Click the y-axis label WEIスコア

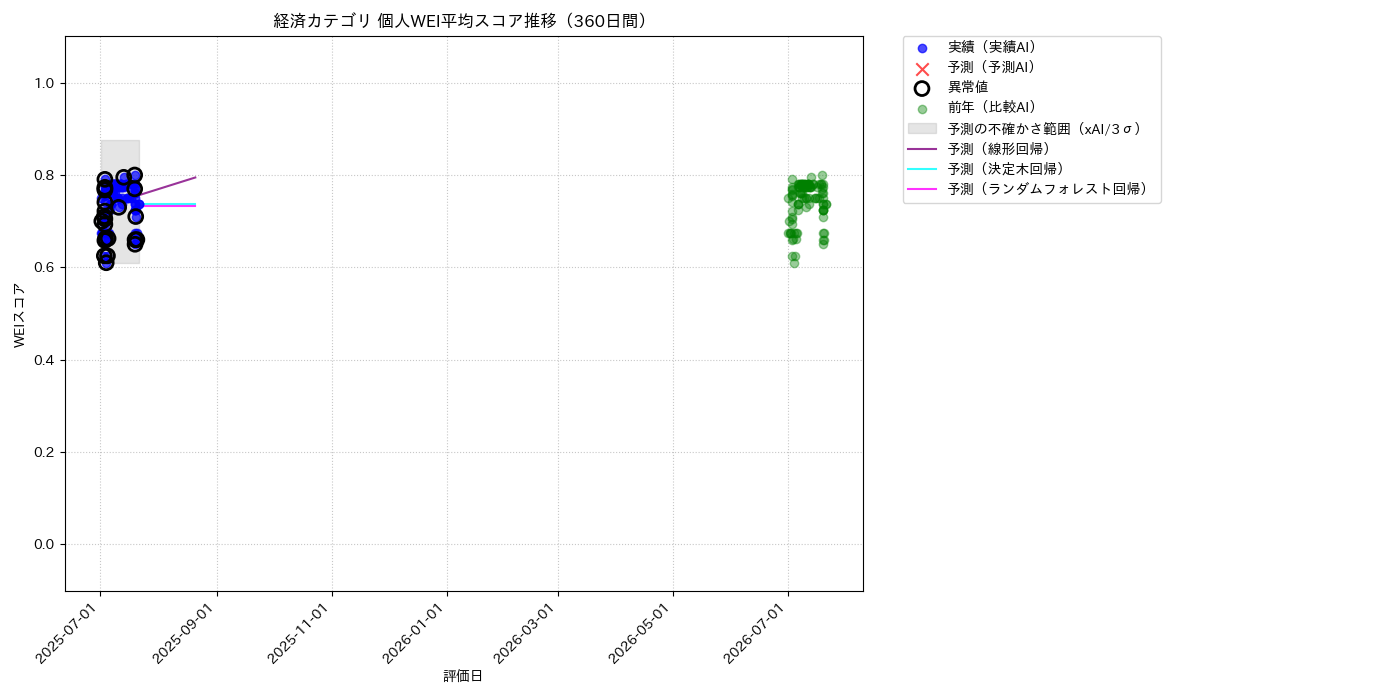pyautogui.click(x=20, y=315)
